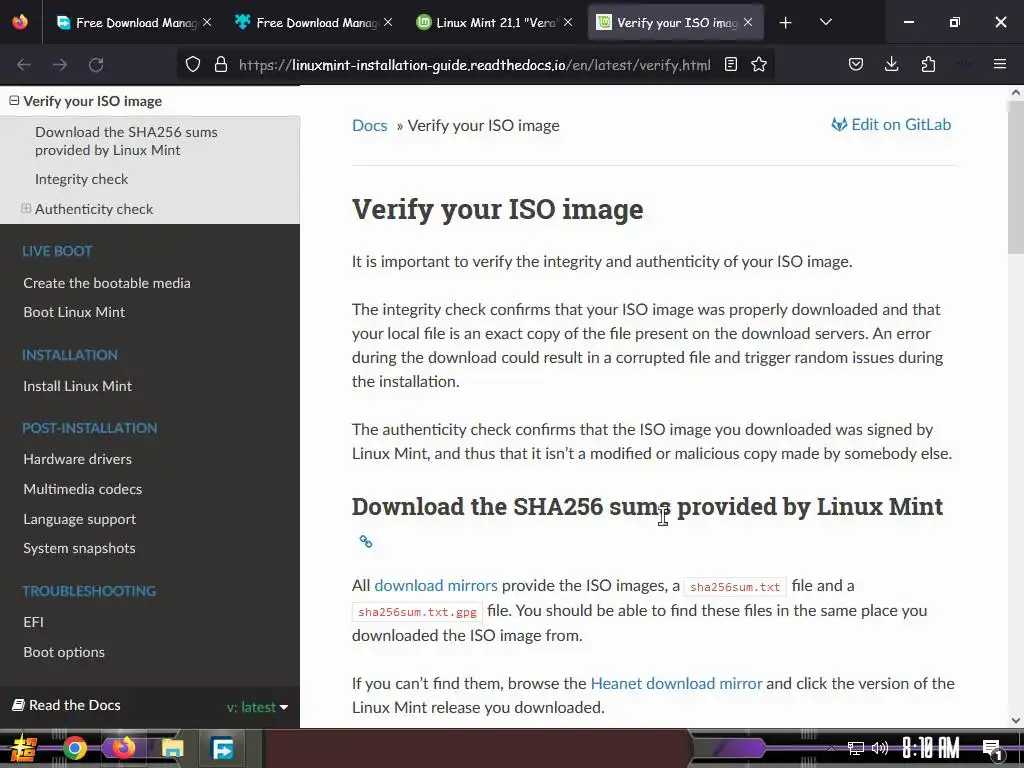Click the page vertical scrollbar thumb
The width and height of the screenshot is (1024, 768).
coord(1016,178)
